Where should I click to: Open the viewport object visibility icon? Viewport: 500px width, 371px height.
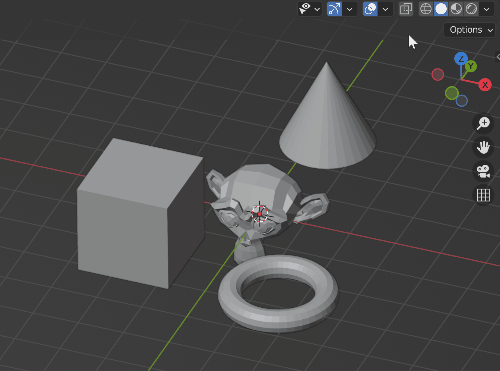tap(305, 9)
